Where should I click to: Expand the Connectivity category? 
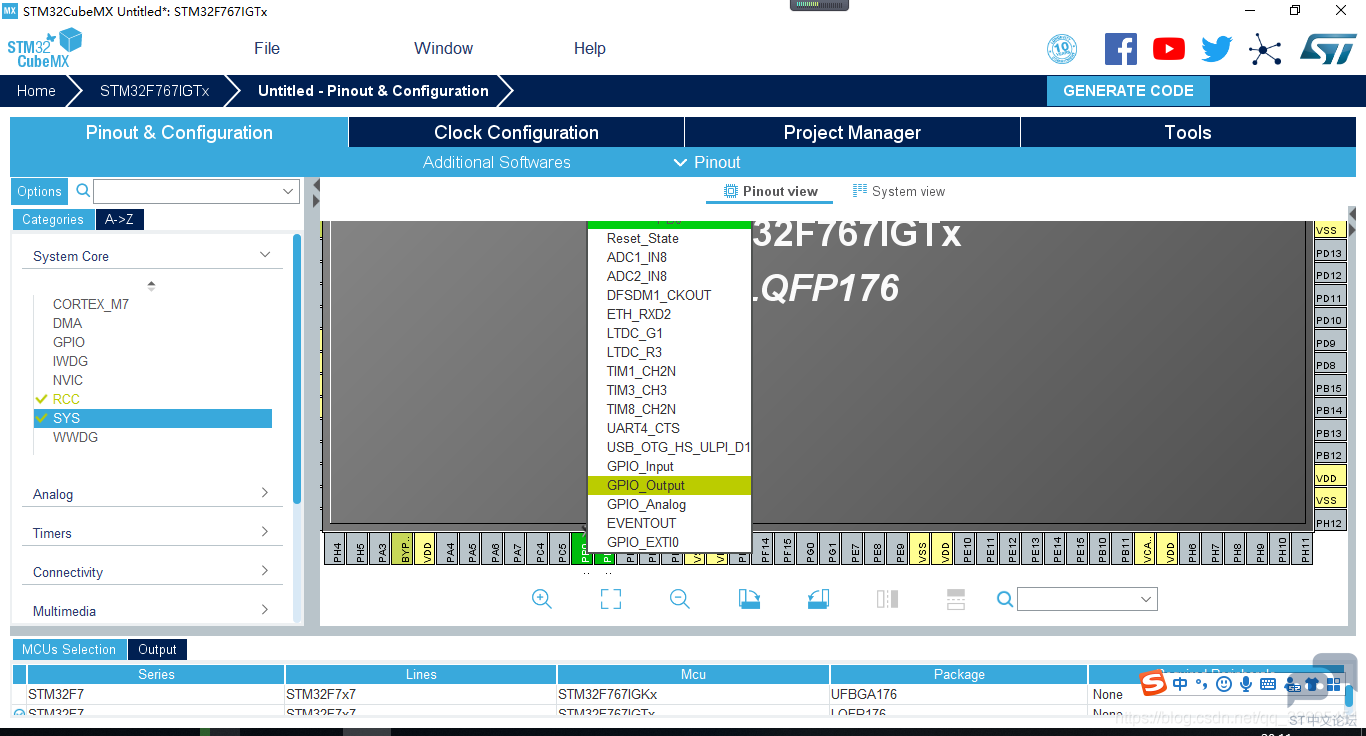(x=265, y=571)
